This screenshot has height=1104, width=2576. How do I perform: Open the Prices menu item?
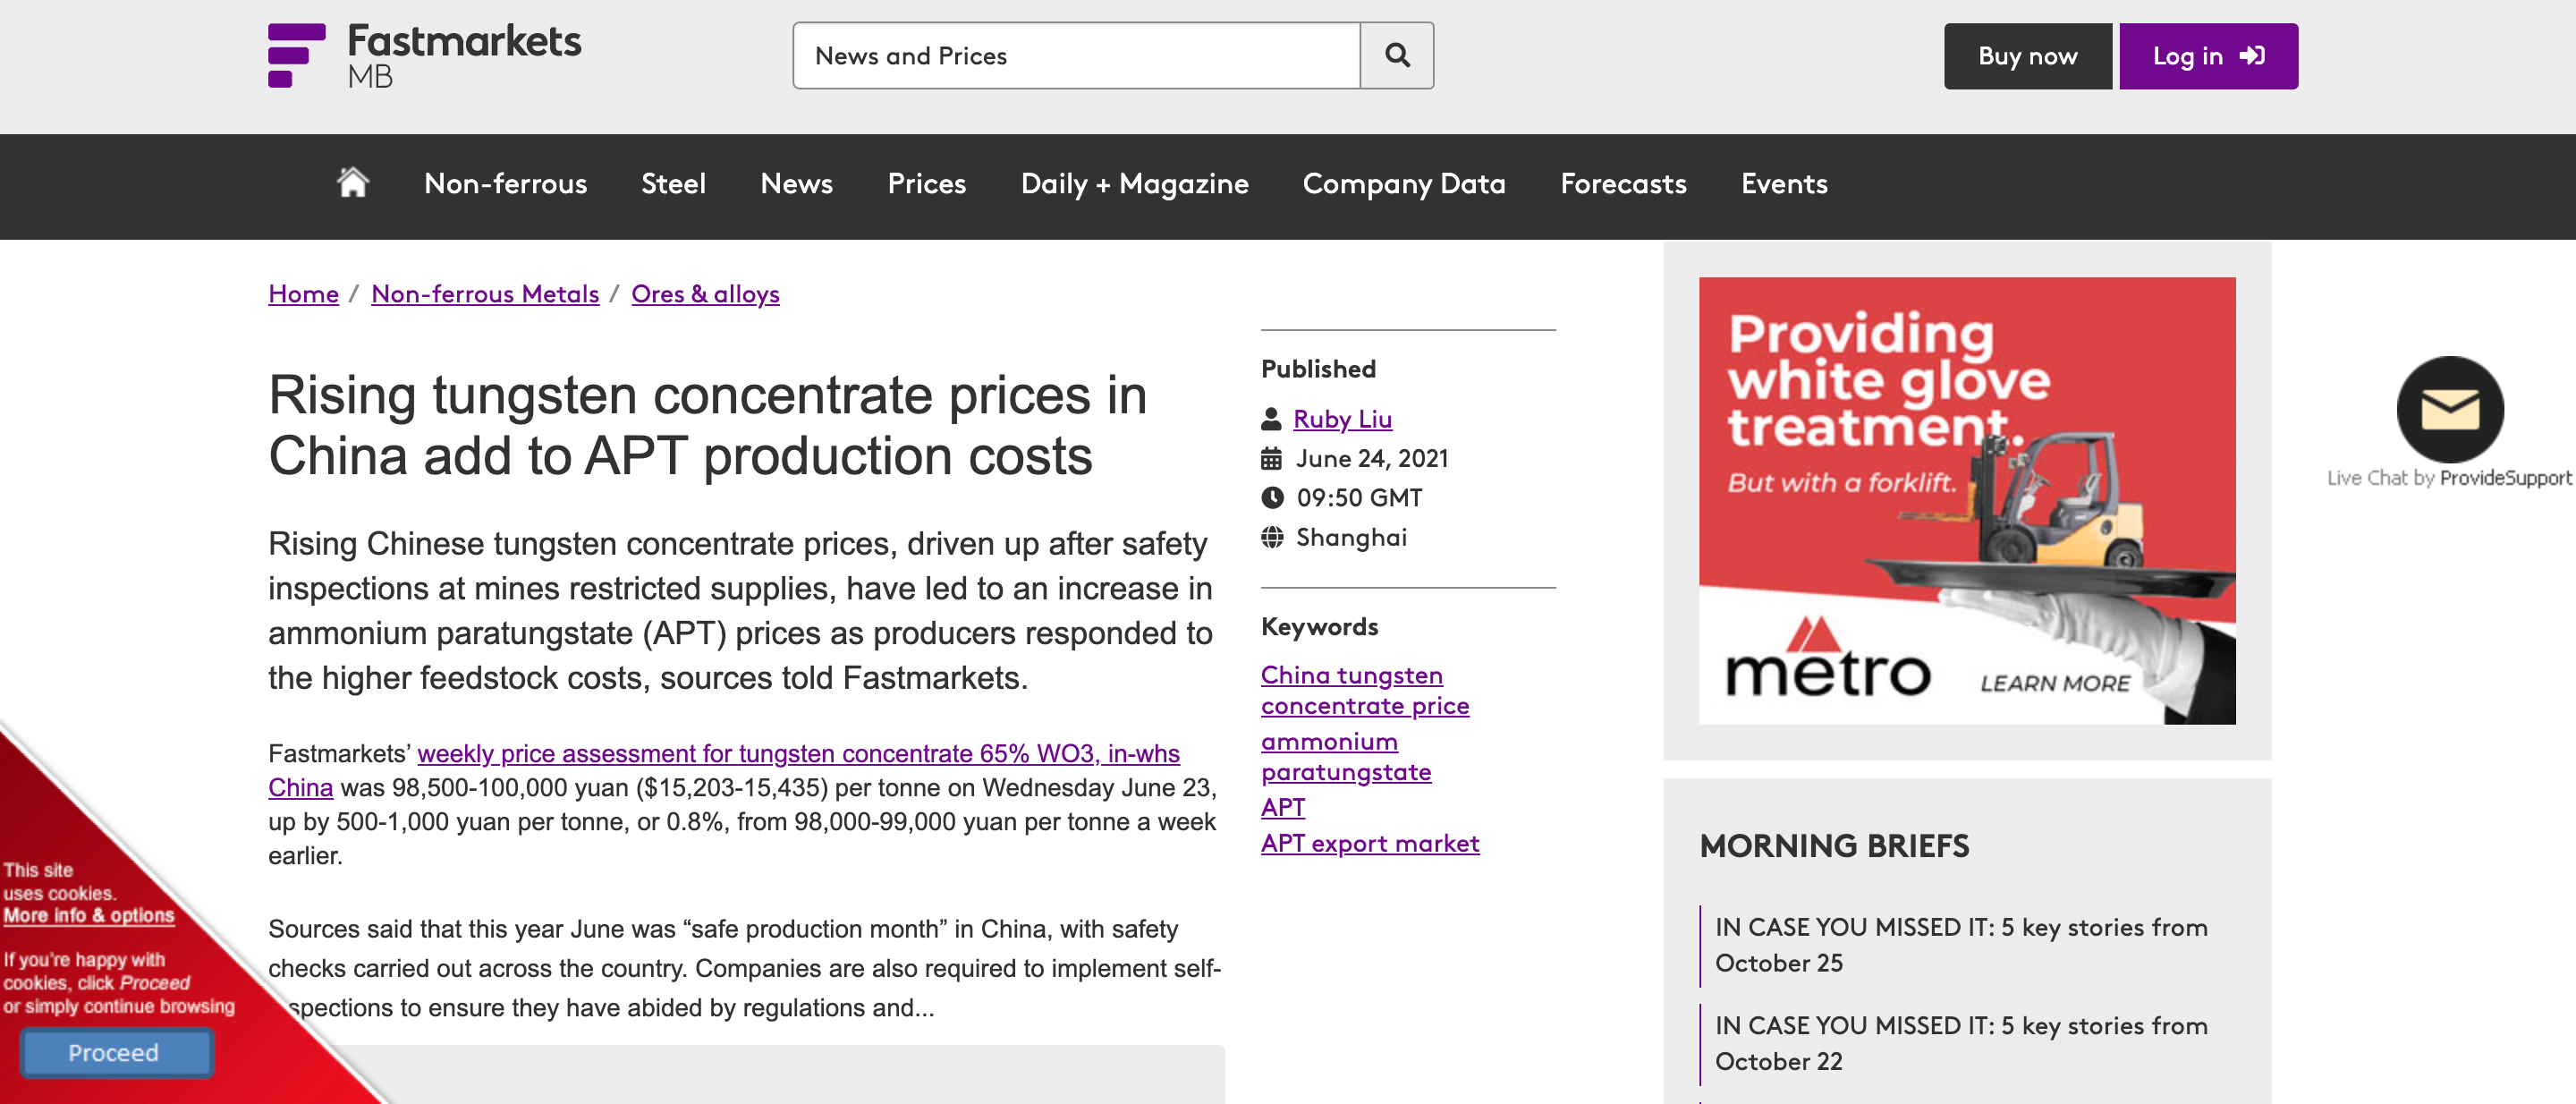(x=926, y=184)
